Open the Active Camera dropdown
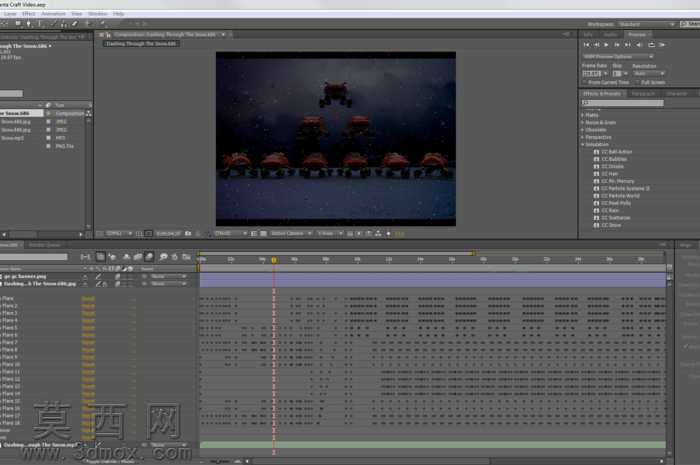 tap(291, 233)
